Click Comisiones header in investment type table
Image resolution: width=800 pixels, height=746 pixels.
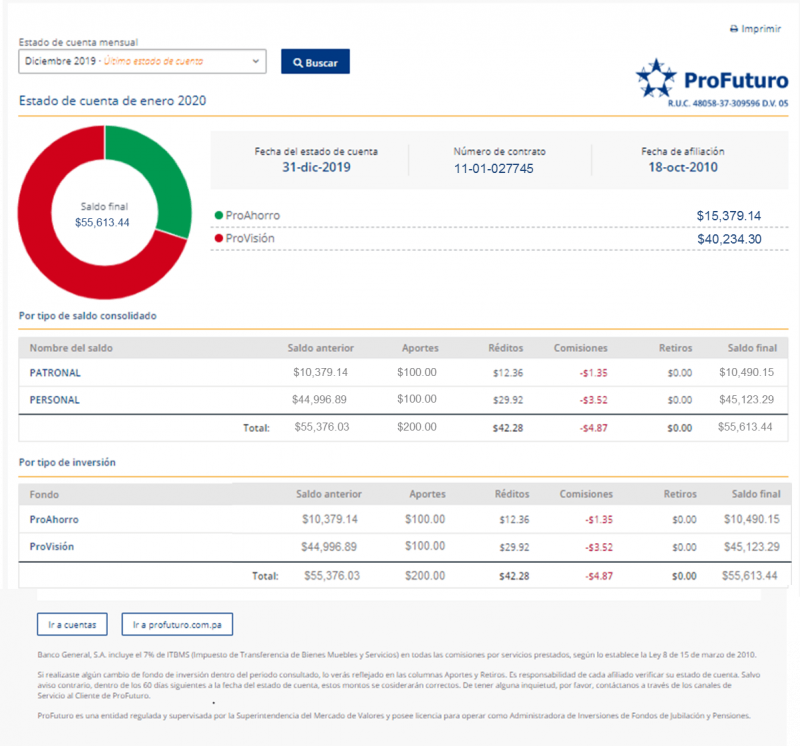click(x=585, y=494)
